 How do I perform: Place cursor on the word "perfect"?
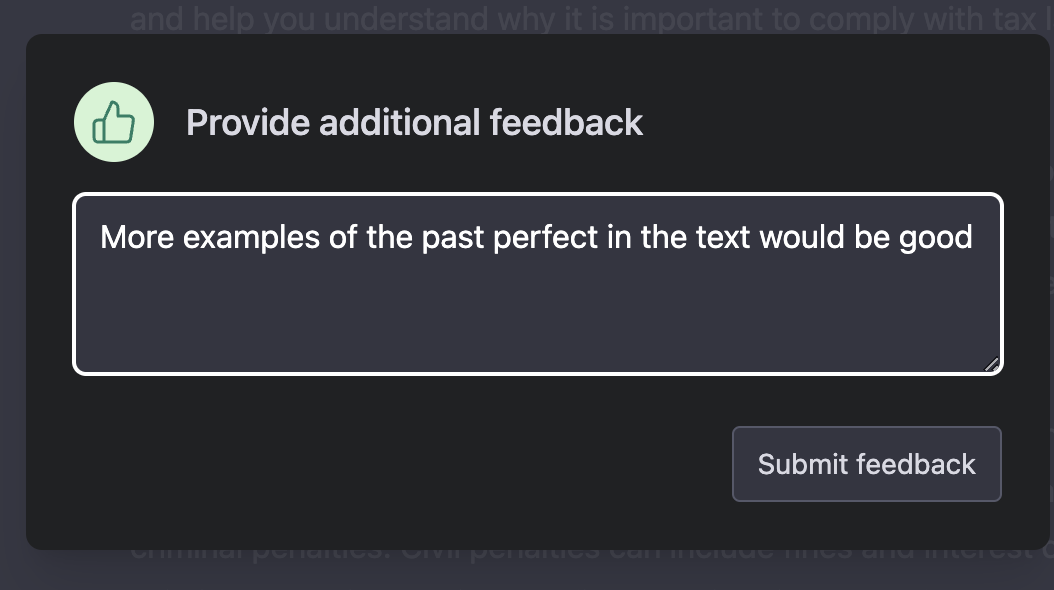tap(545, 237)
